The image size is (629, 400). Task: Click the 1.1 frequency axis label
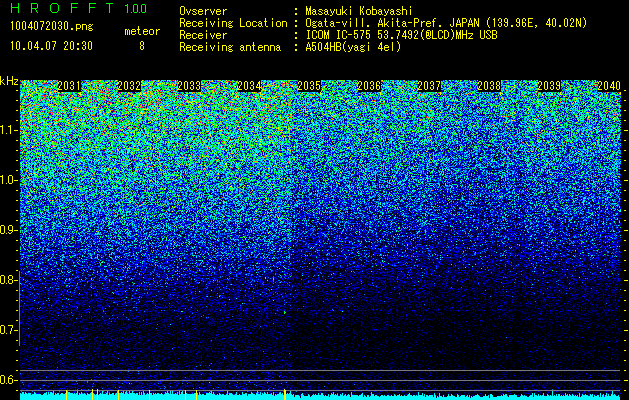click(9, 130)
